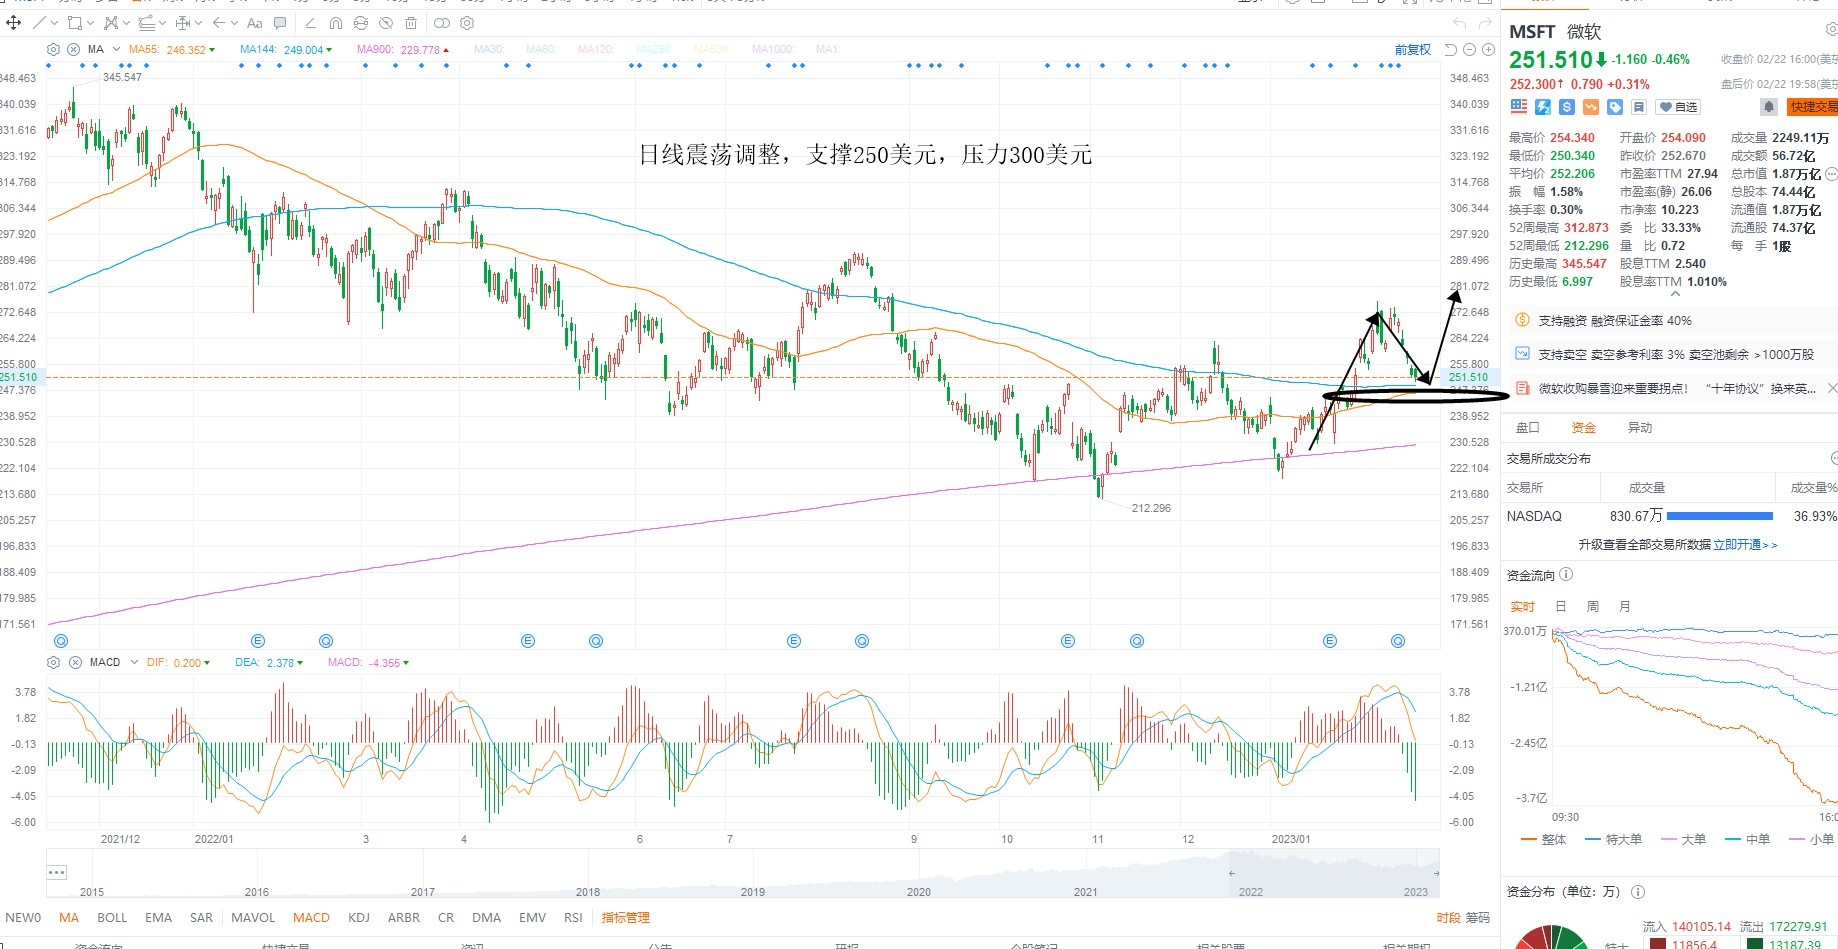Screen dimensions: 1838x949
Task: Click the linked circles toolbar icon
Action: [441, 23]
